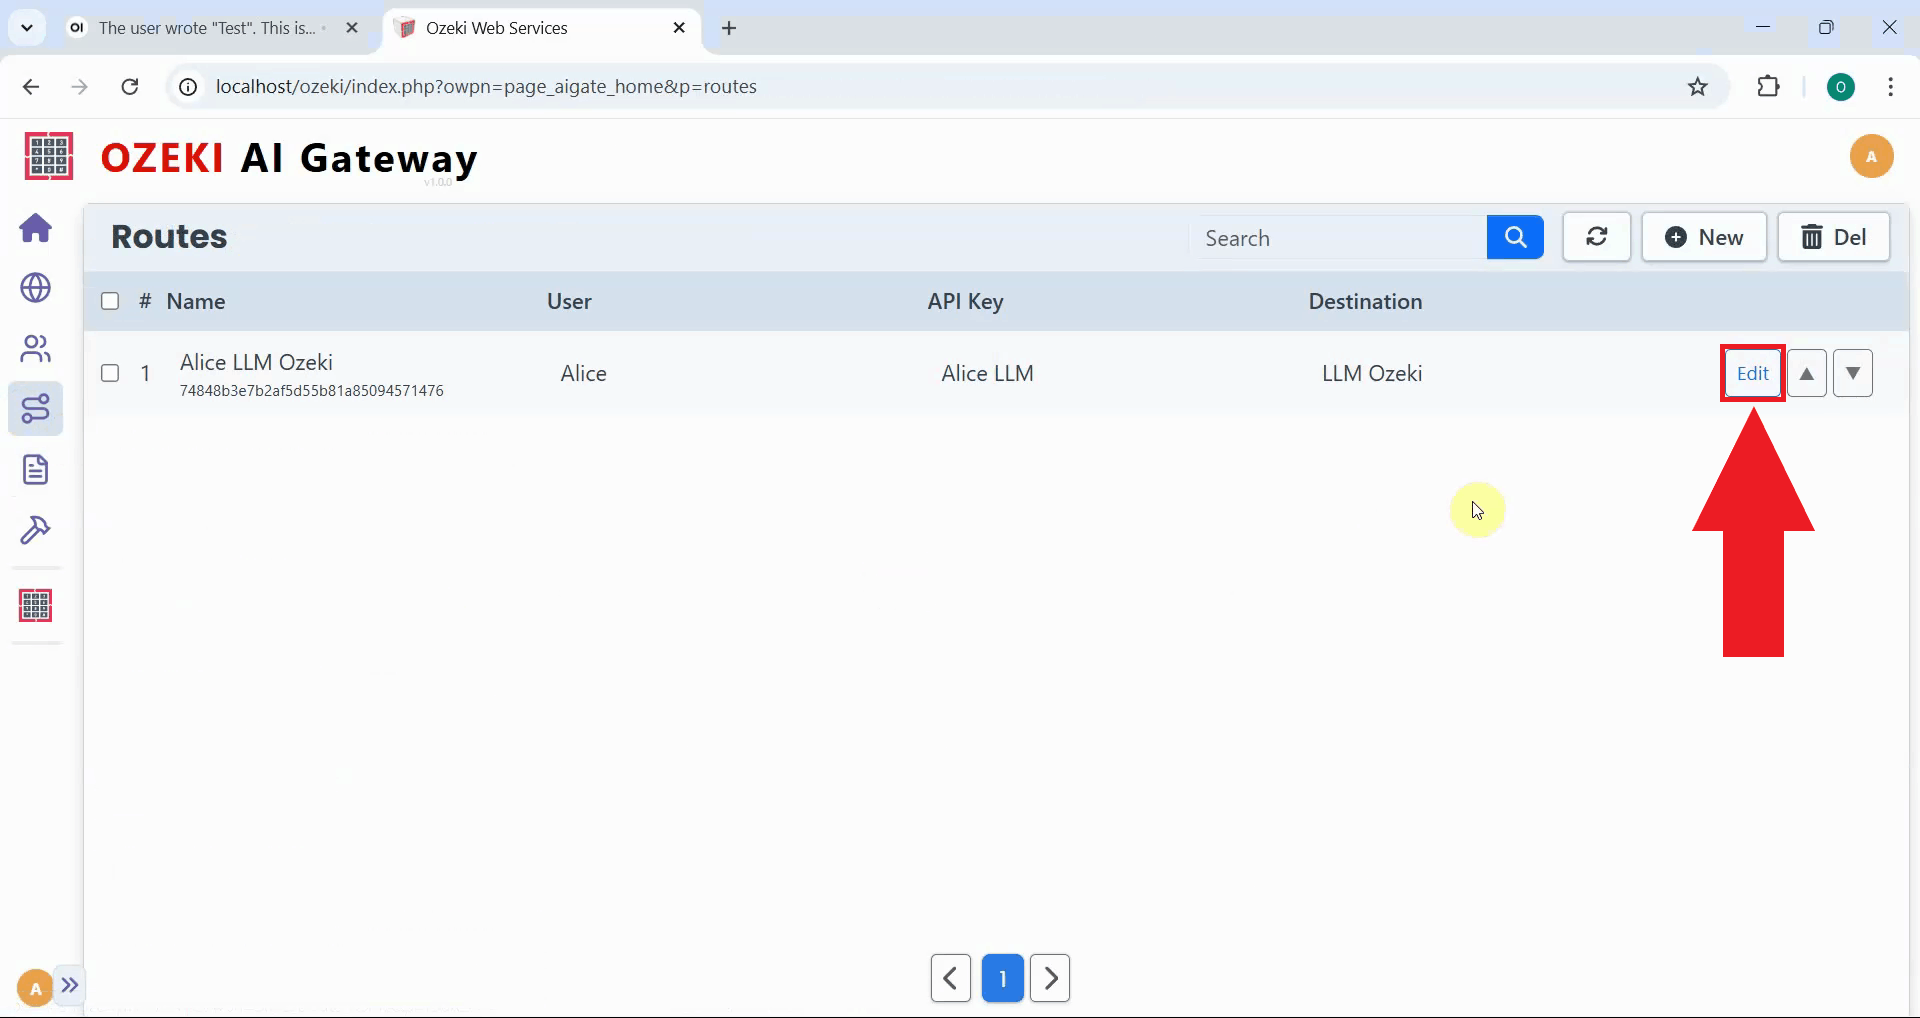Open the Home sidebar icon
This screenshot has width=1920, height=1018.
36,229
